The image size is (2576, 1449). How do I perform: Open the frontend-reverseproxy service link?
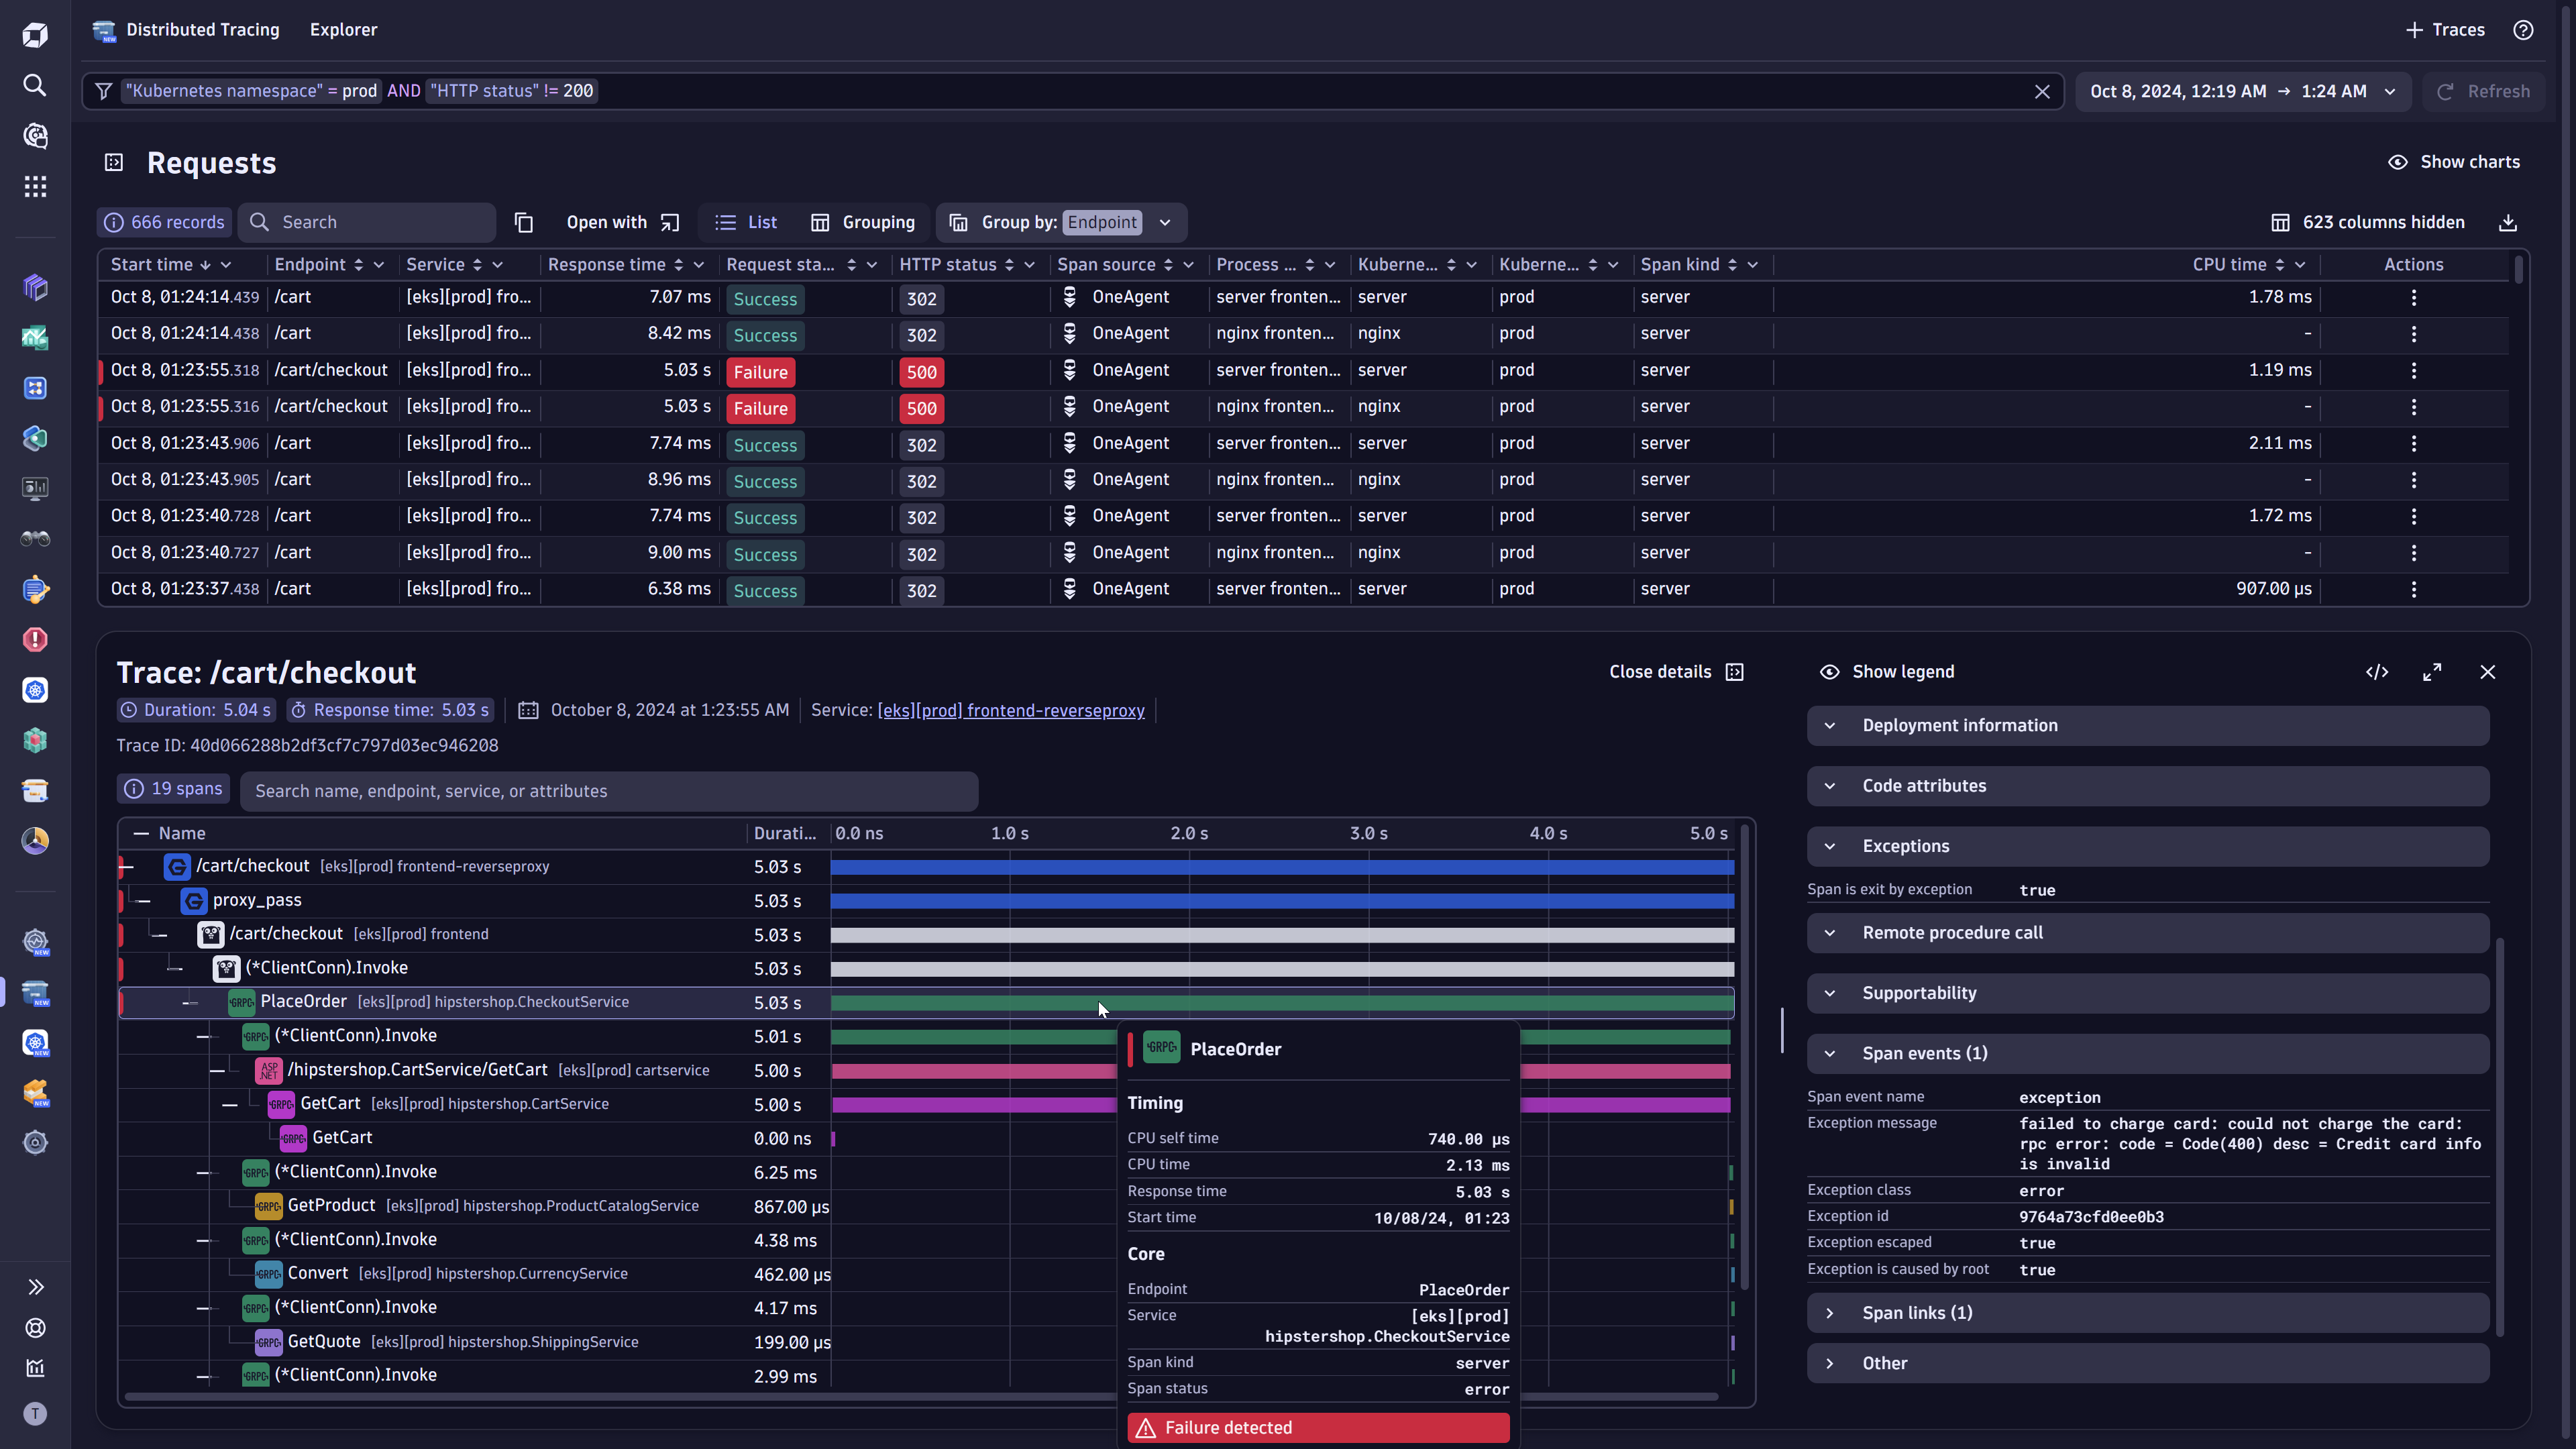click(1010, 710)
